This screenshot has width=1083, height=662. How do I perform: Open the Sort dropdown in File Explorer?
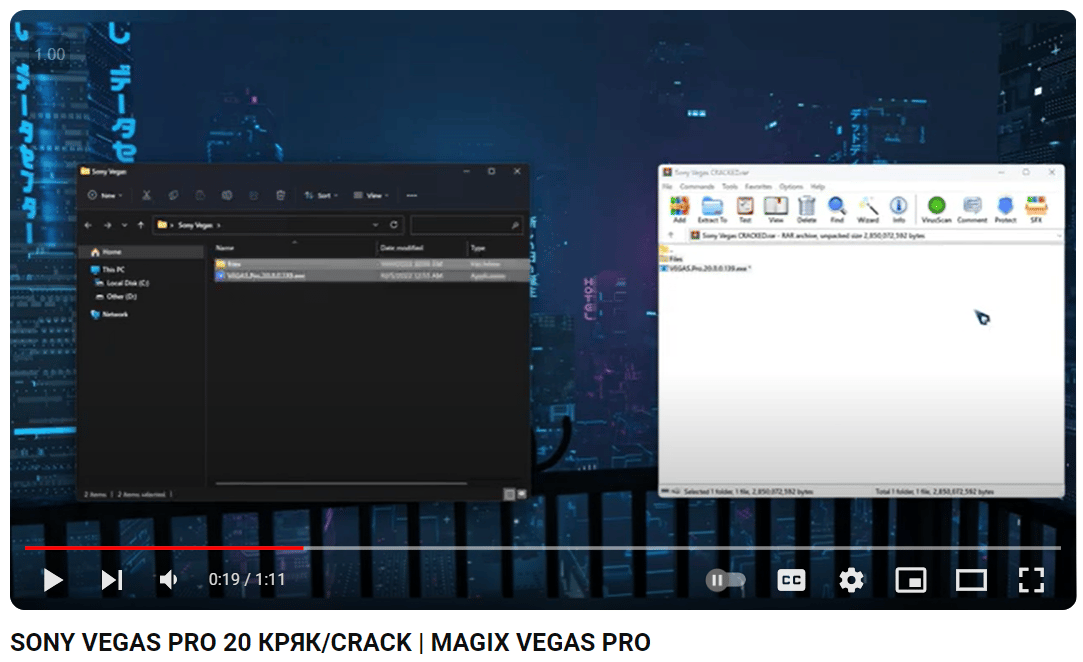point(321,196)
